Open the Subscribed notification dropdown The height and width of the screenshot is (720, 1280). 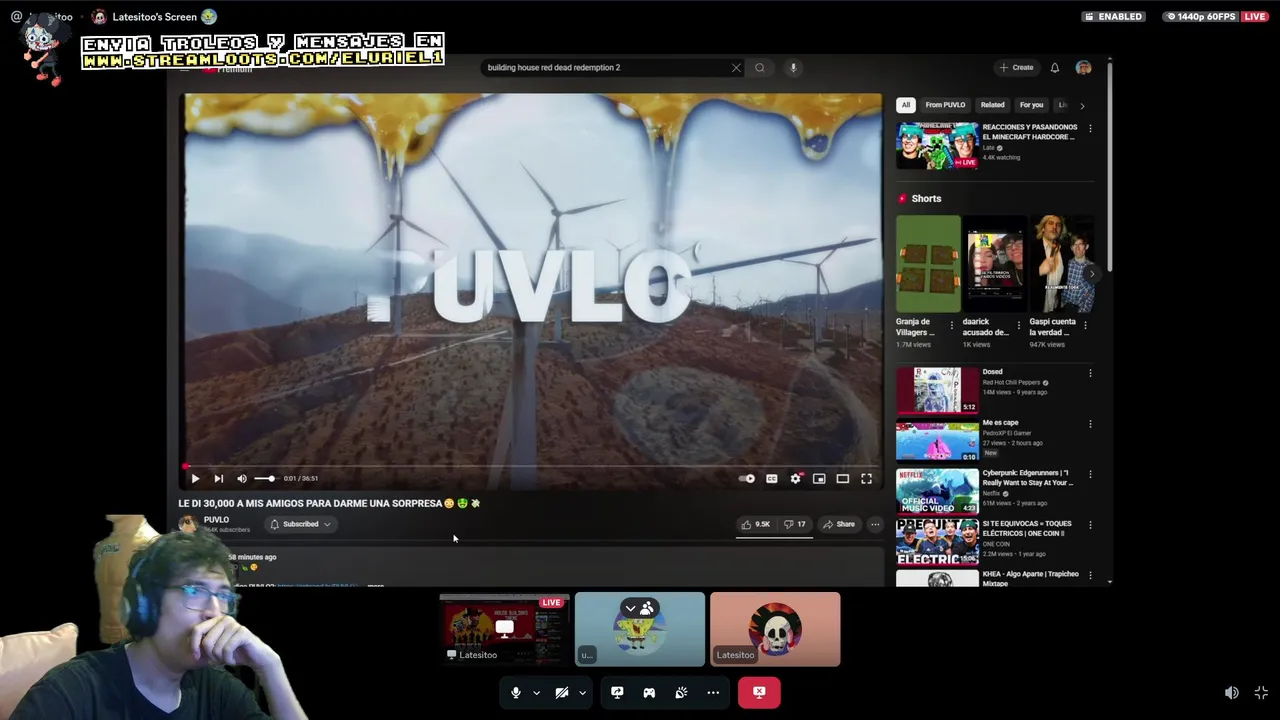(x=300, y=524)
